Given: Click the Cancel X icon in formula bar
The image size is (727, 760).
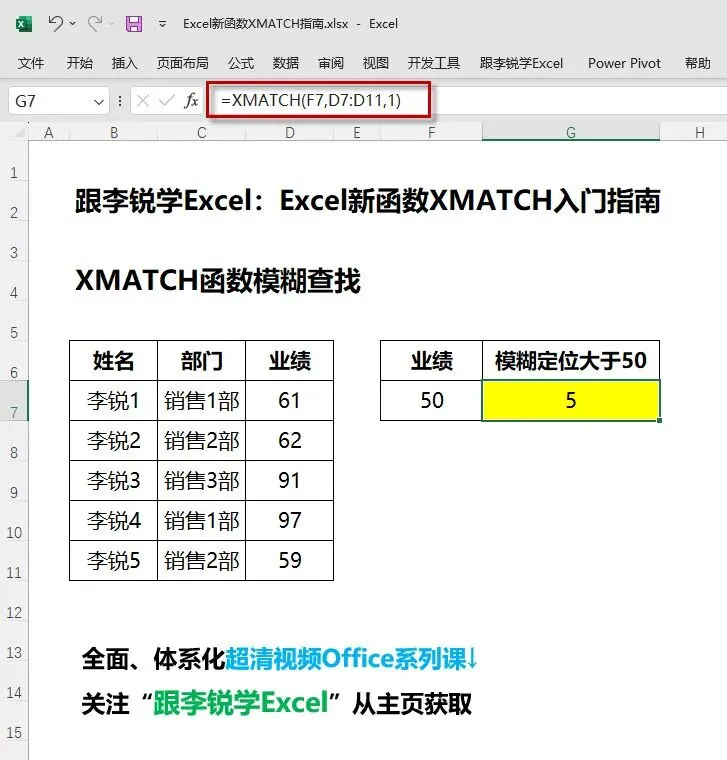Looking at the screenshot, I should click(142, 101).
